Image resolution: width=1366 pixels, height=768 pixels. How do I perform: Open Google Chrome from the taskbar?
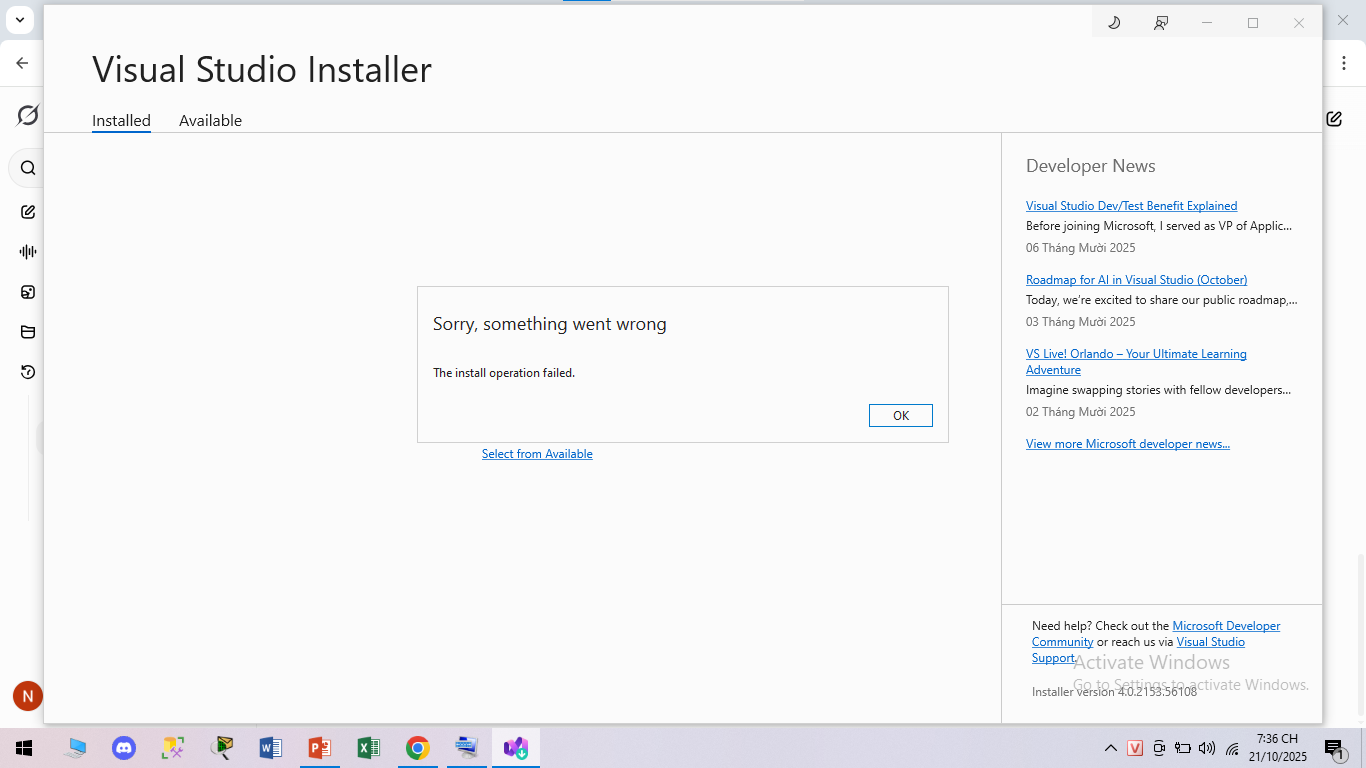coord(417,748)
